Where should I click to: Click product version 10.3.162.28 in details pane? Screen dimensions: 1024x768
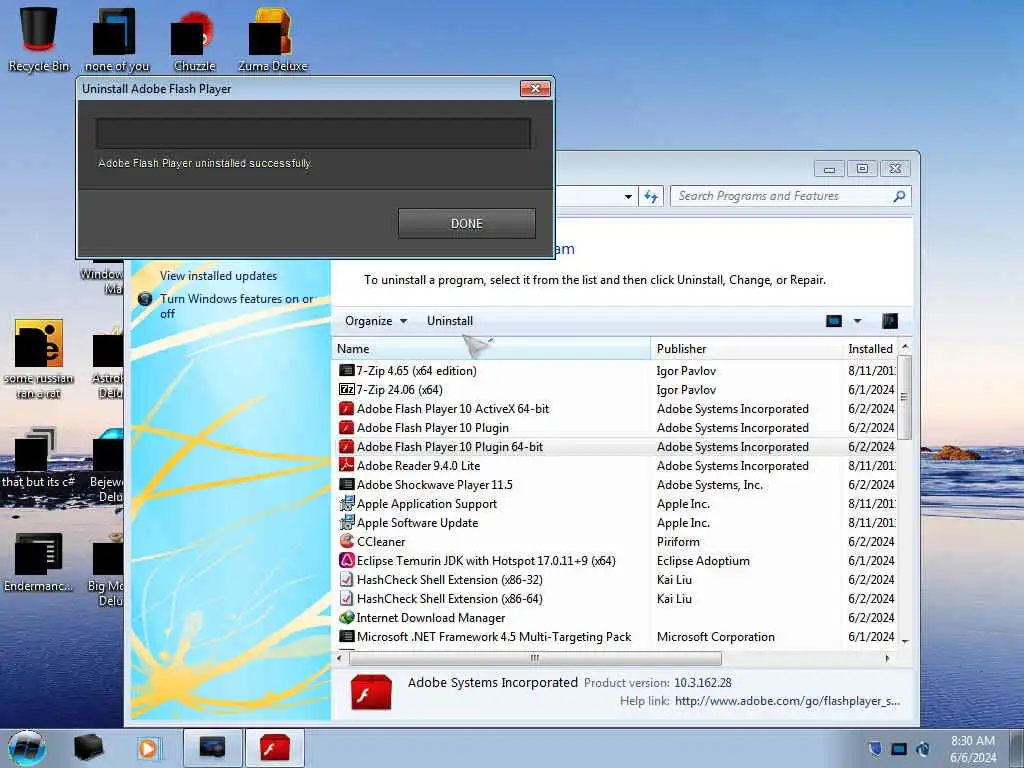tap(702, 682)
